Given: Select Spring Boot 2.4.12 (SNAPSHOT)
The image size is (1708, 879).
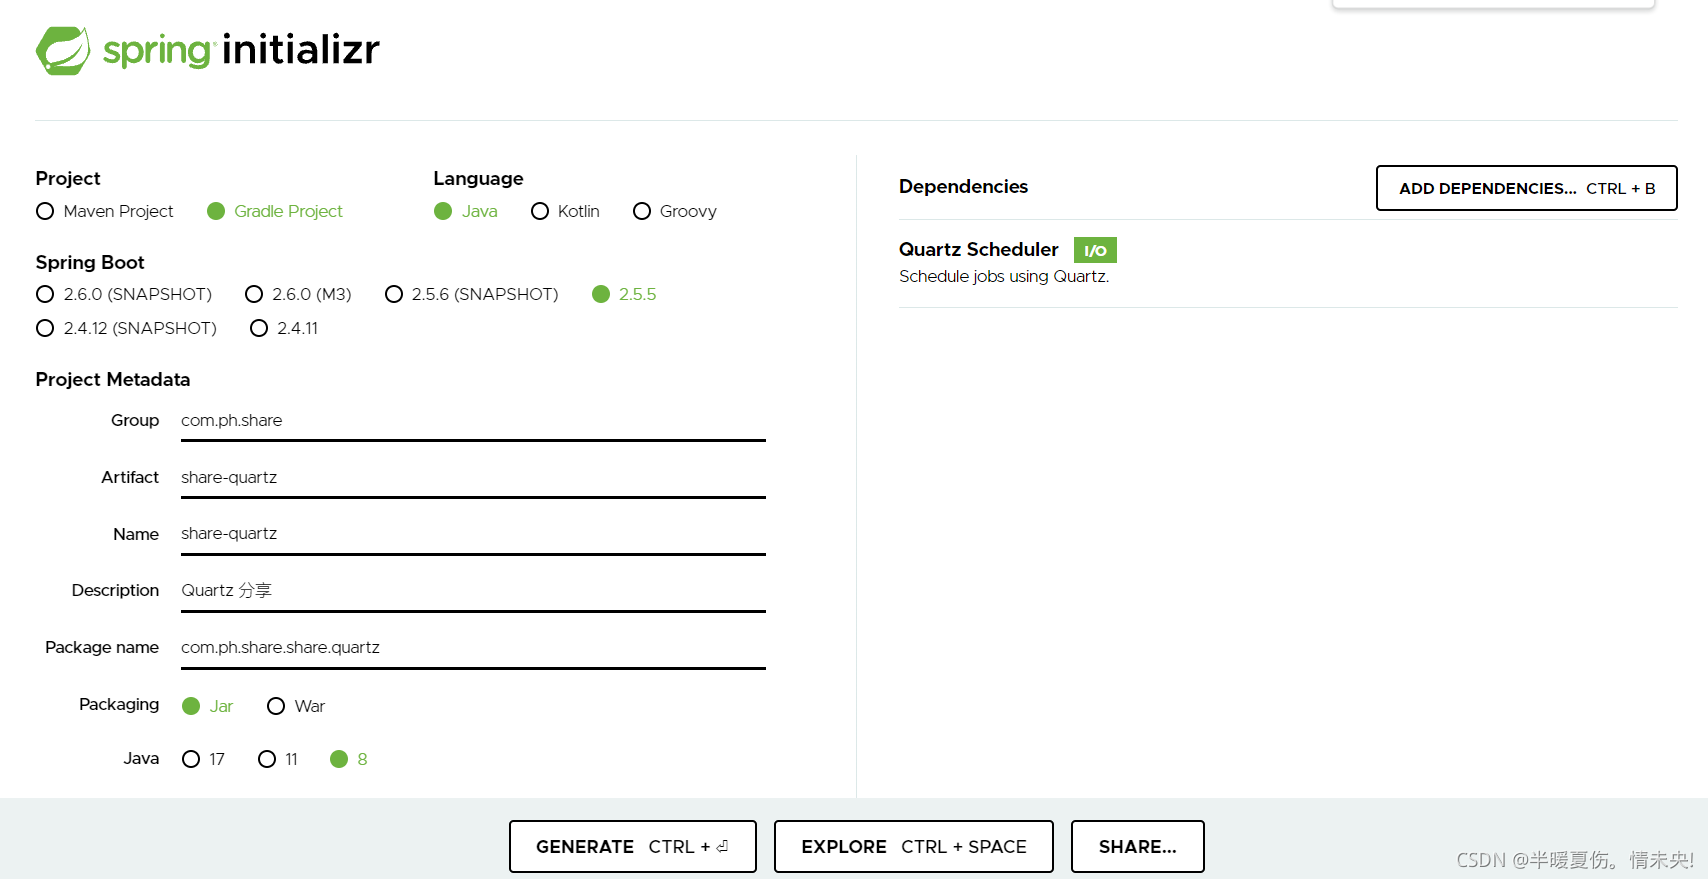Looking at the screenshot, I should click(126, 328).
